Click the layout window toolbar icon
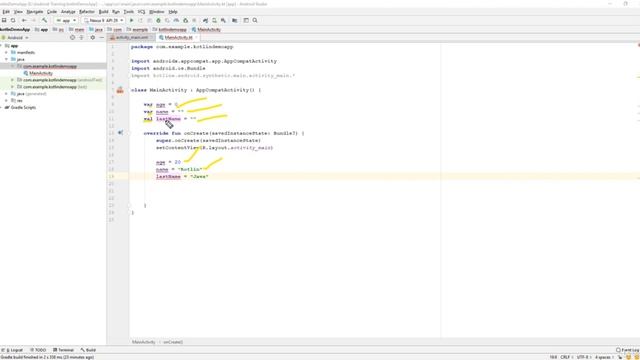This screenshot has width=640, height=360. (246, 20)
